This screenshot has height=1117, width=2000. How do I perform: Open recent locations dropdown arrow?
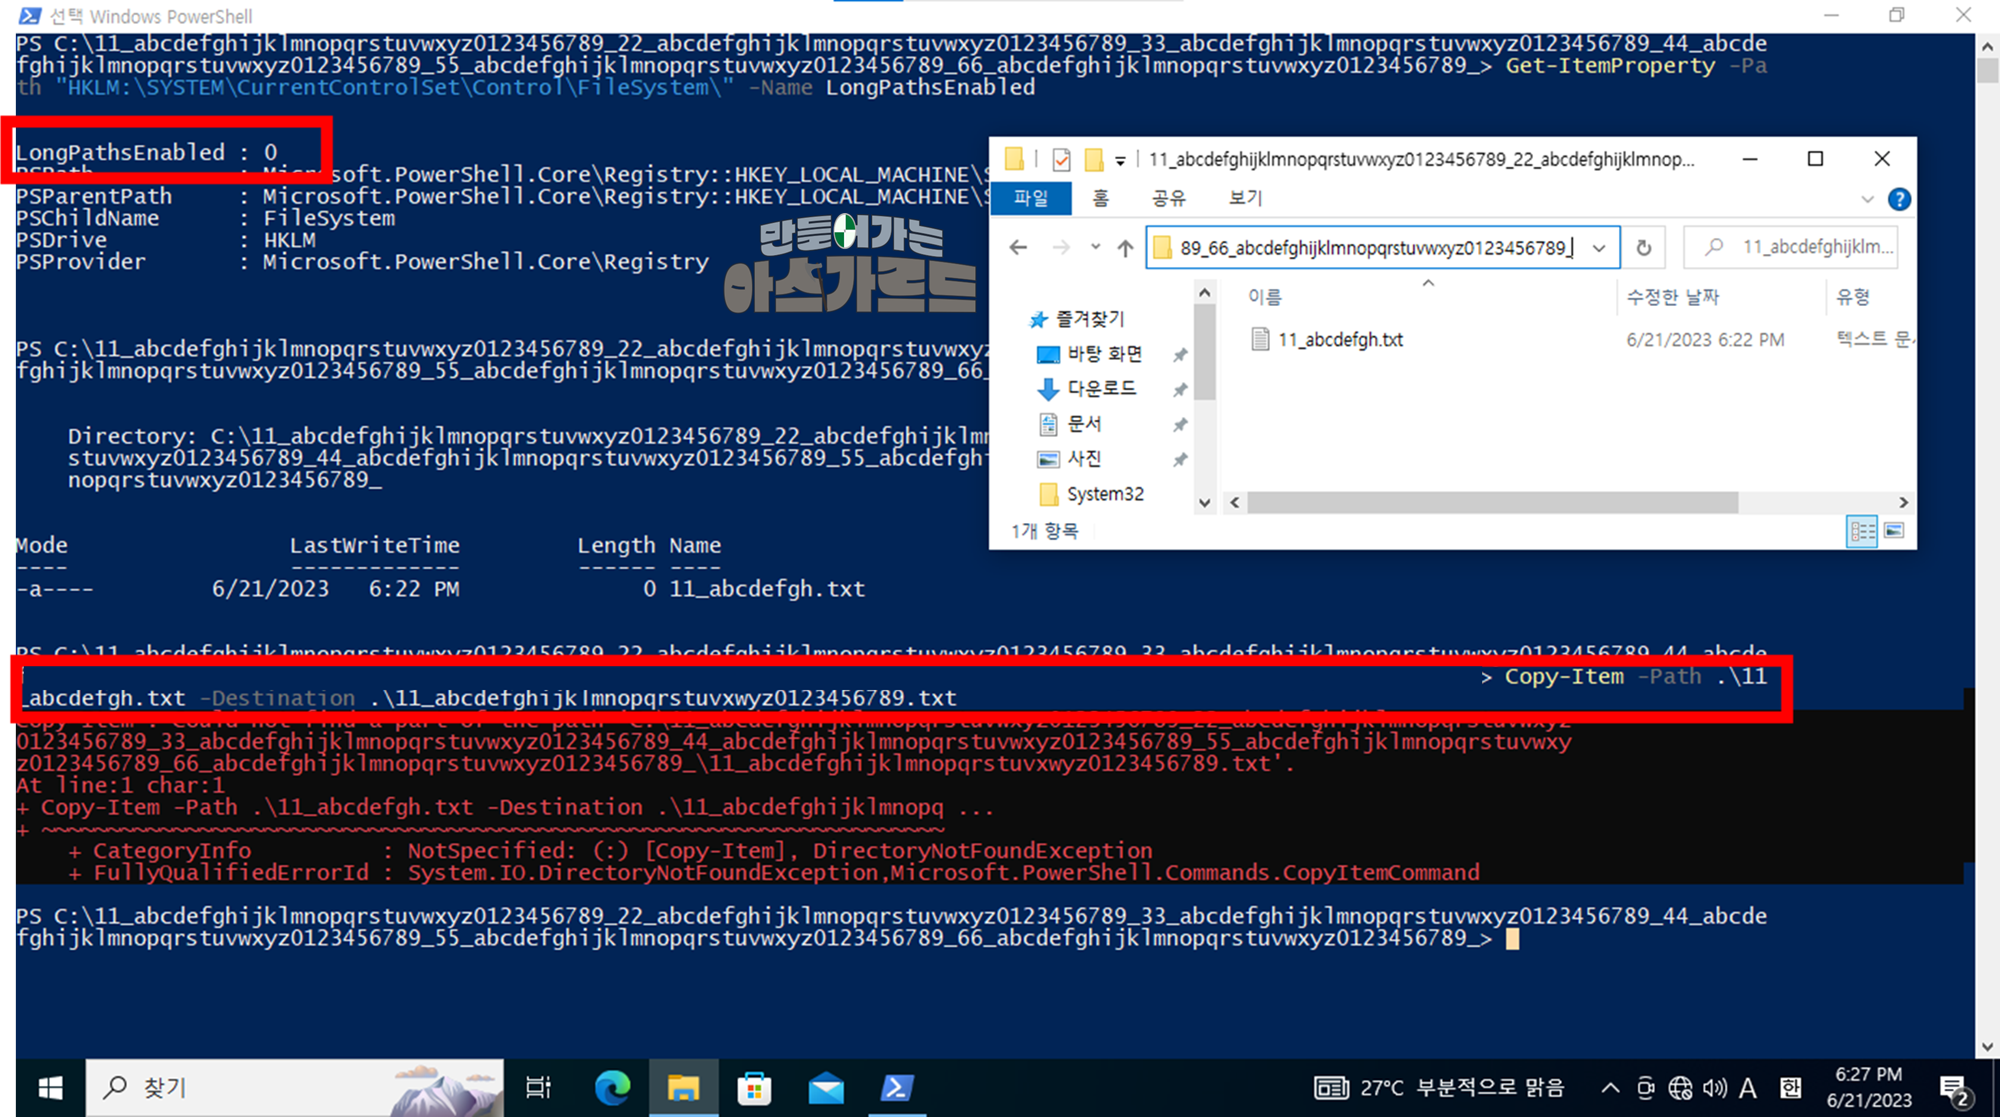click(x=1095, y=247)
